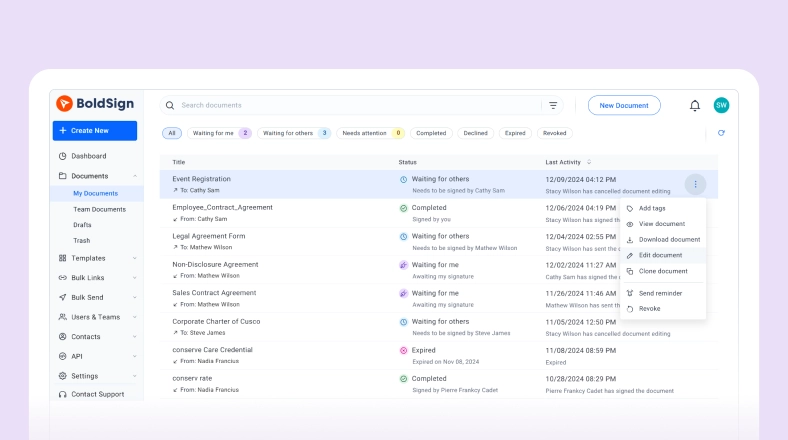Open the search filter options icon
Screen dimensions: 788x440
(x=553, y=105)
